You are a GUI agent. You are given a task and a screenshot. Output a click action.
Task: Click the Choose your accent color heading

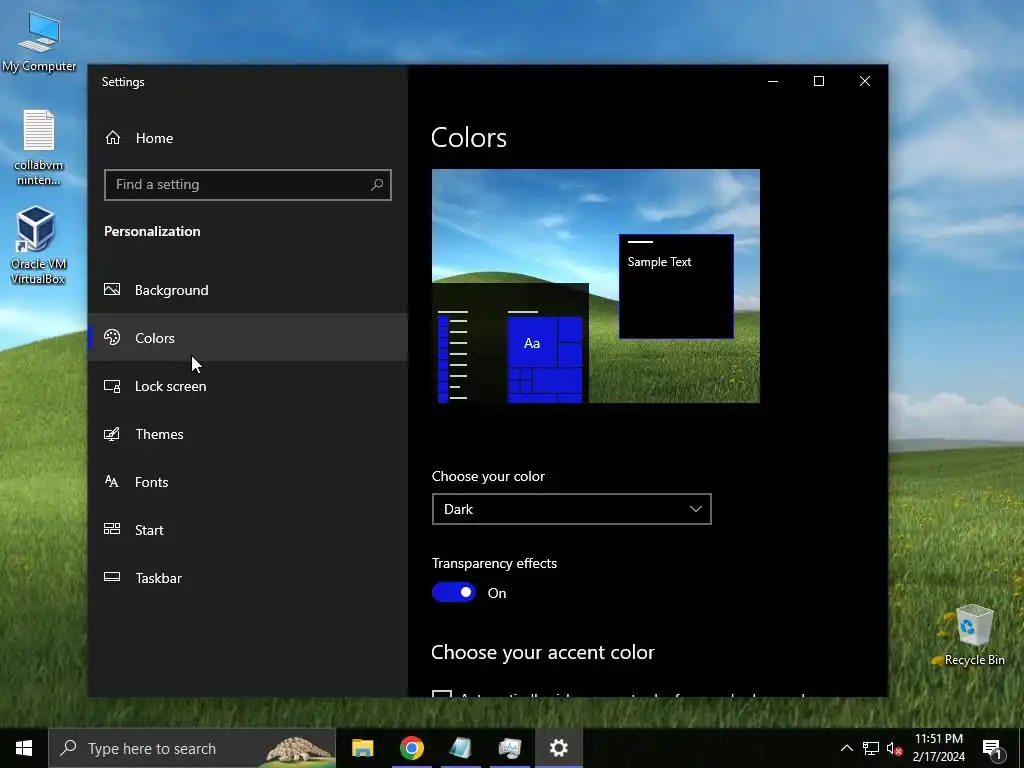[543, 652]
